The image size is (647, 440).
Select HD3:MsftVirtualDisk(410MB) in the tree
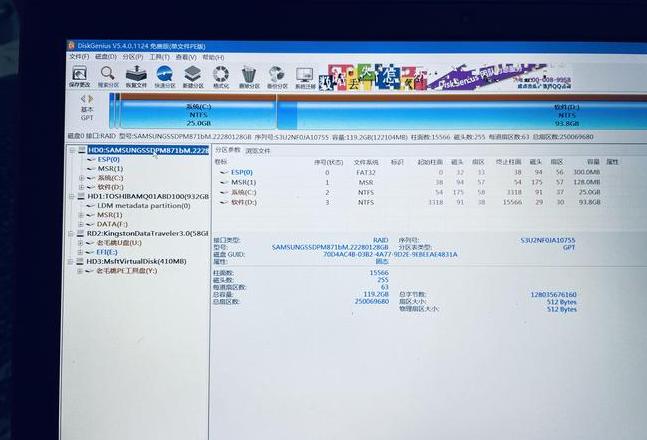(136, 262)
